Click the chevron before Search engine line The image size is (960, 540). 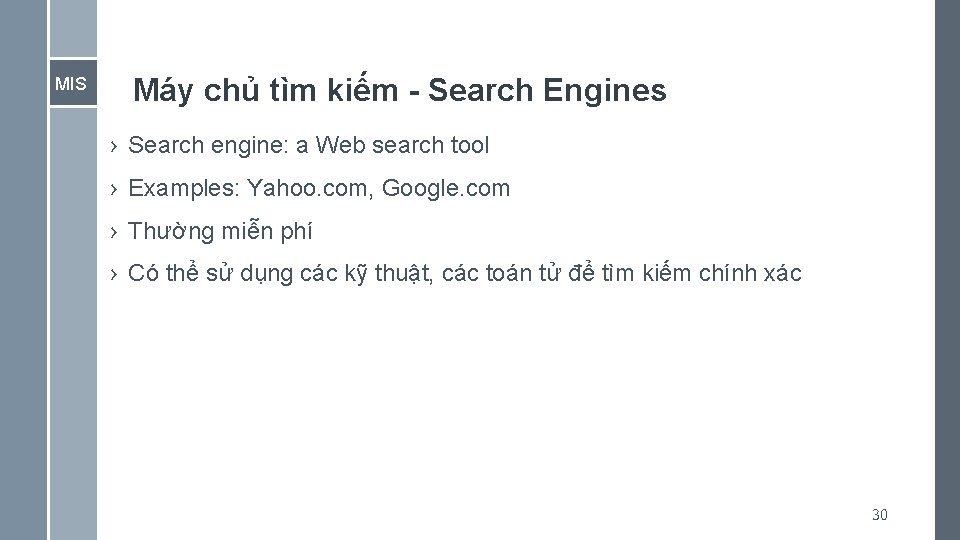(x=115, y=146)
